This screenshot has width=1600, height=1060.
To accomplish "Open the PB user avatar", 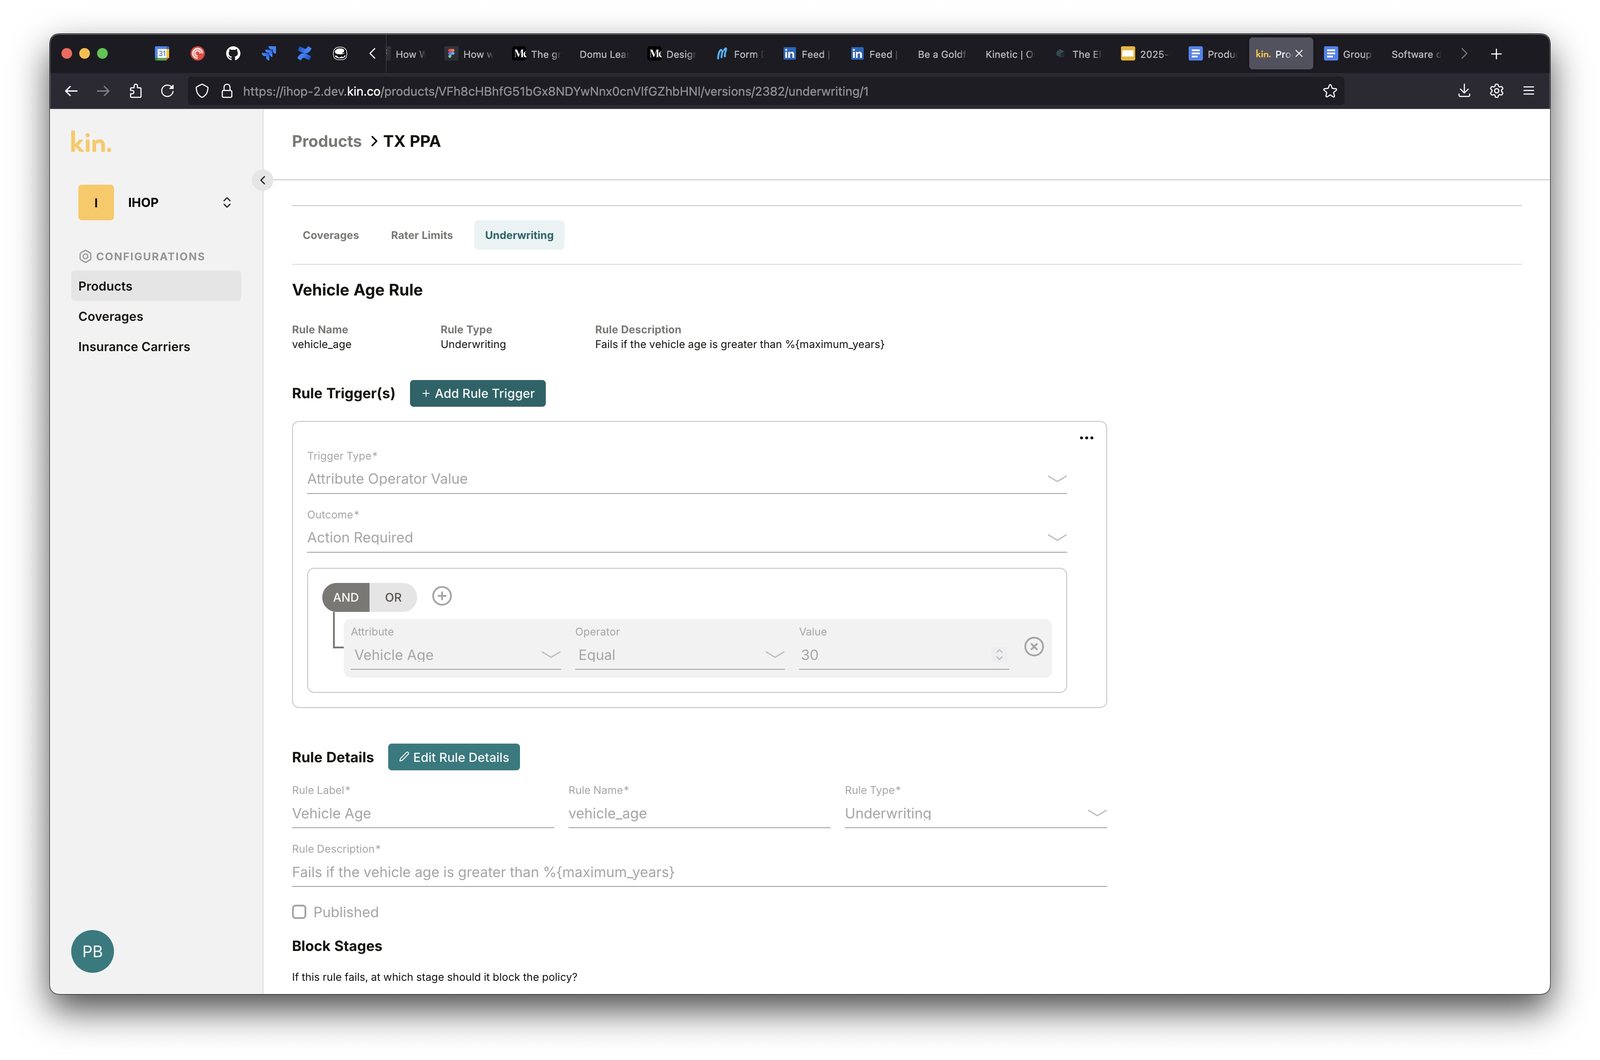I will [x=92, y=951].
